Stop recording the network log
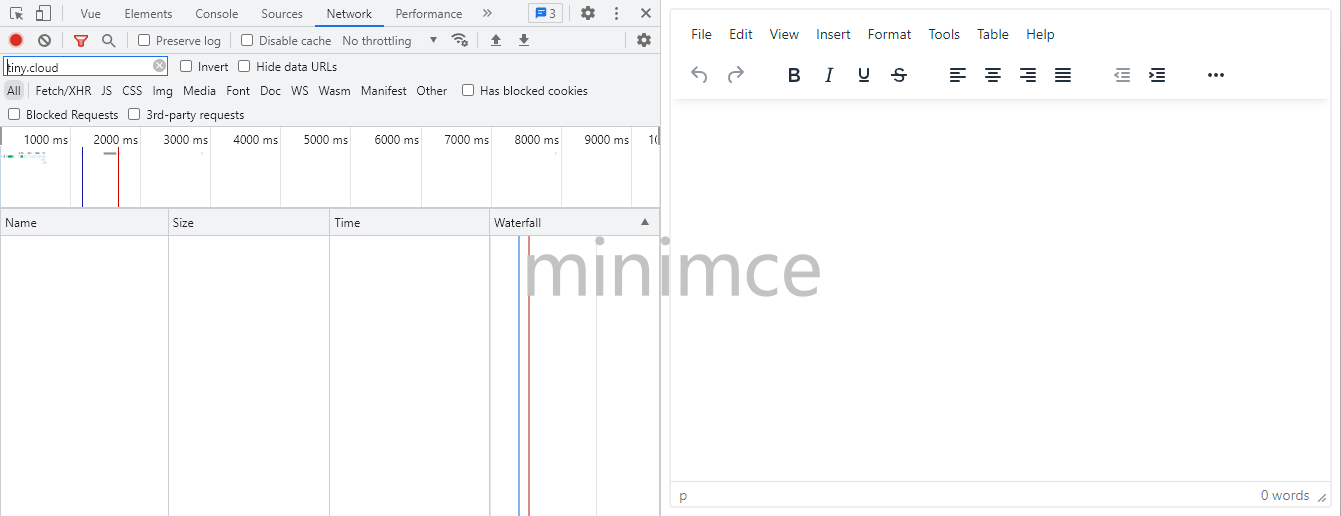The width and height of the screenshot is (1341, 516). tap(16, 40)
